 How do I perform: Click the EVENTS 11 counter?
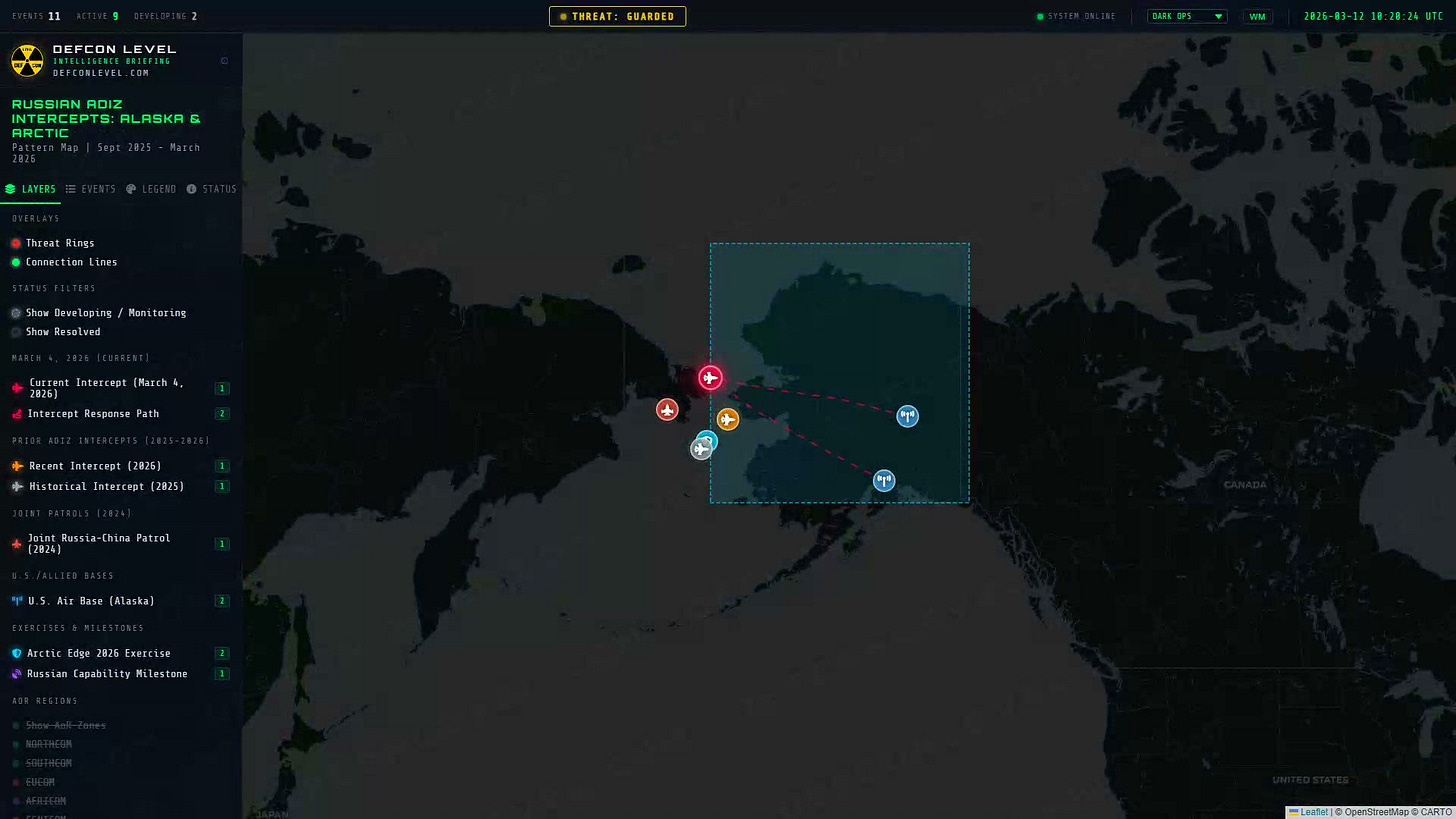coord(36,16)
